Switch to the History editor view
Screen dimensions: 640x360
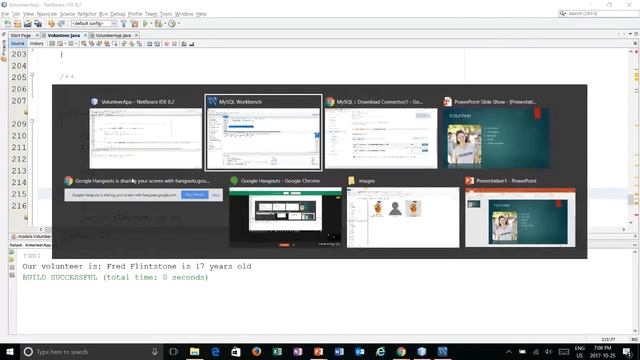(x=36, y=44)
